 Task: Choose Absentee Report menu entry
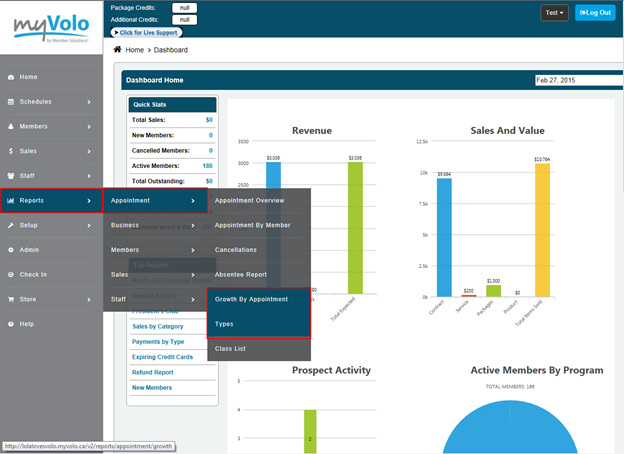240,274
